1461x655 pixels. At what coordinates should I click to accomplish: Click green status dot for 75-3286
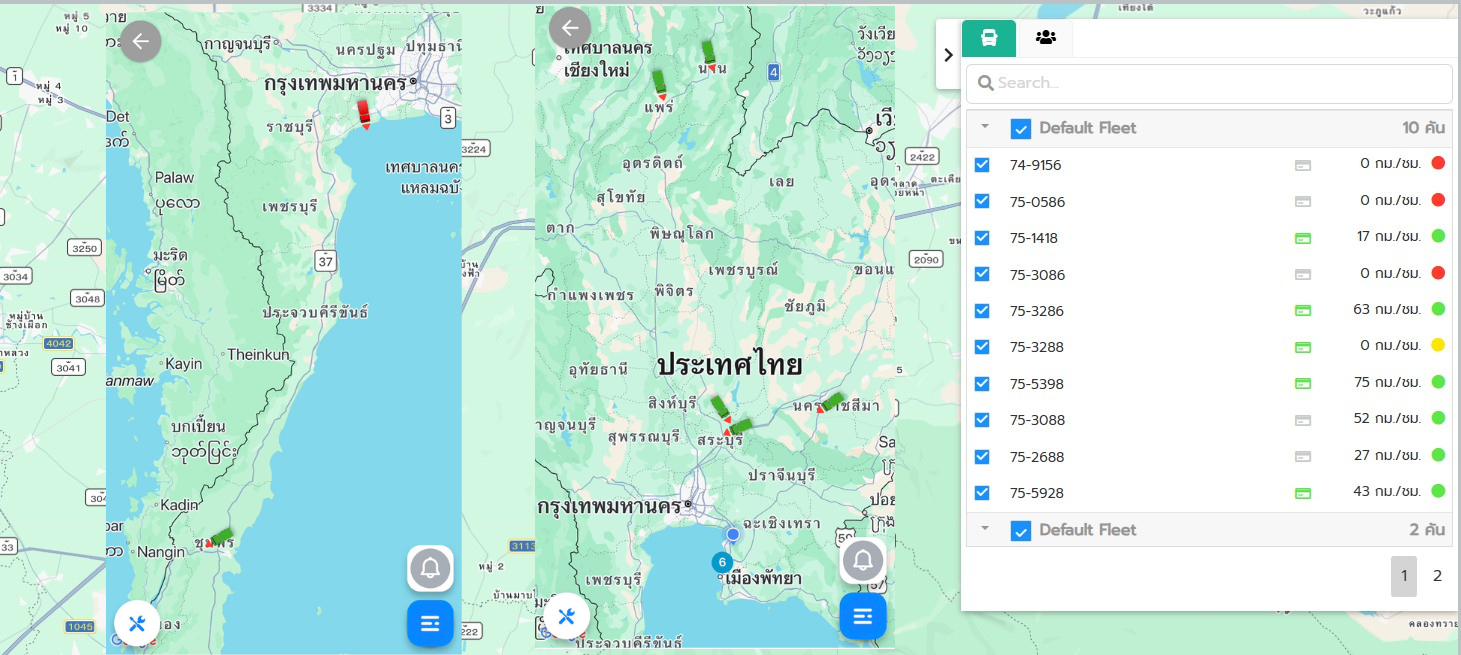(x=1438, y=309)
